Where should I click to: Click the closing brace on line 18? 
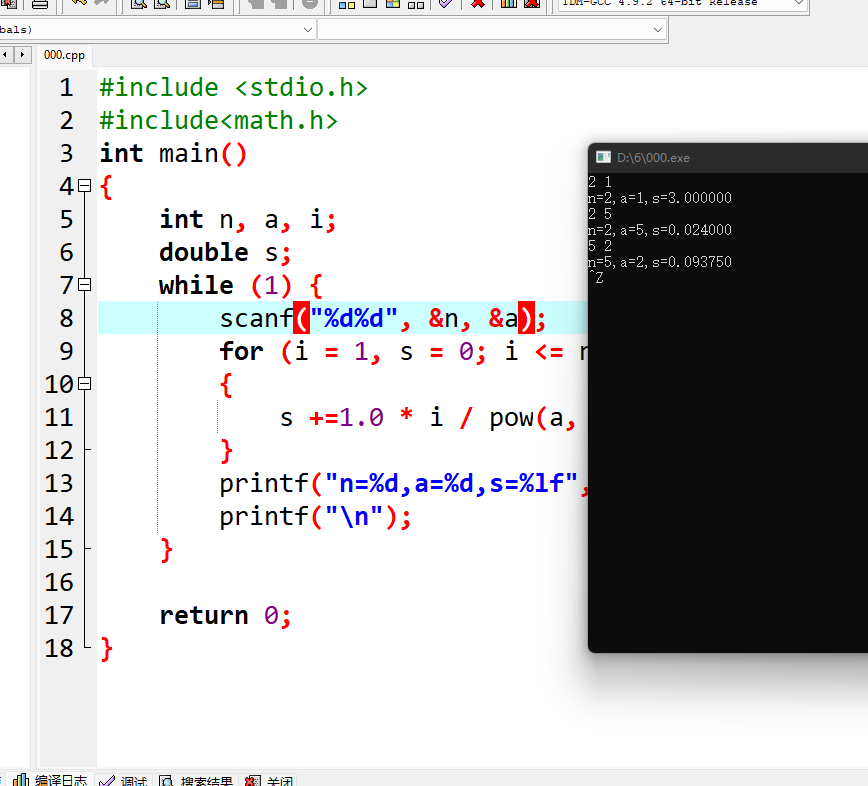click(106, 649)
